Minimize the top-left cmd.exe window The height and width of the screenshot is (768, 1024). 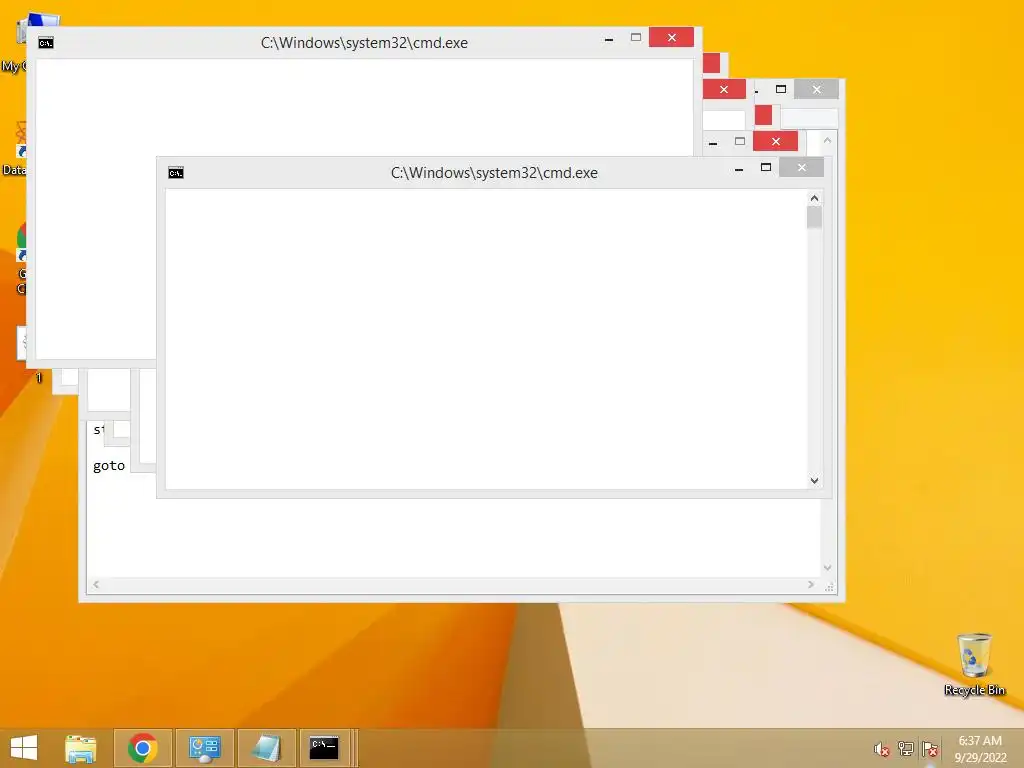(x=609, y=39)
